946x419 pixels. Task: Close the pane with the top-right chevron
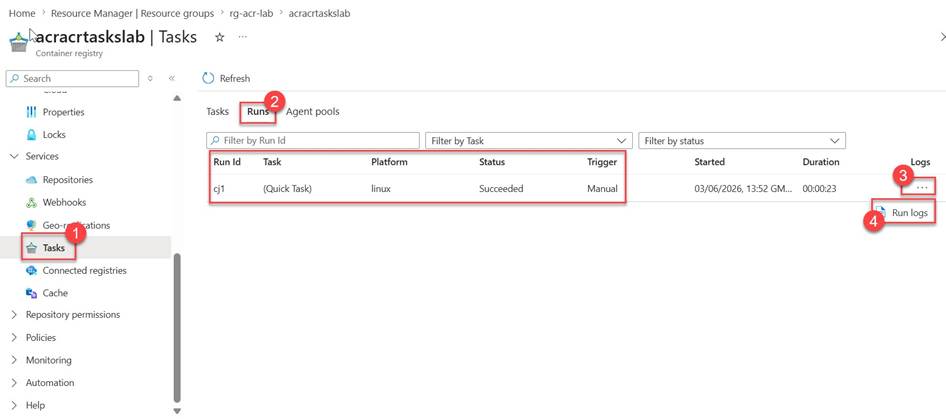[x=942, y=37]
